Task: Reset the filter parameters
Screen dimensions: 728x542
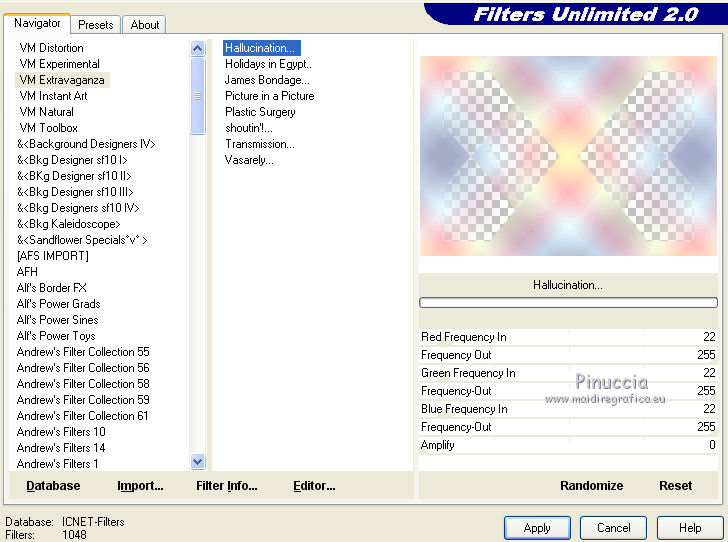Action: click(x=676, y=486)
